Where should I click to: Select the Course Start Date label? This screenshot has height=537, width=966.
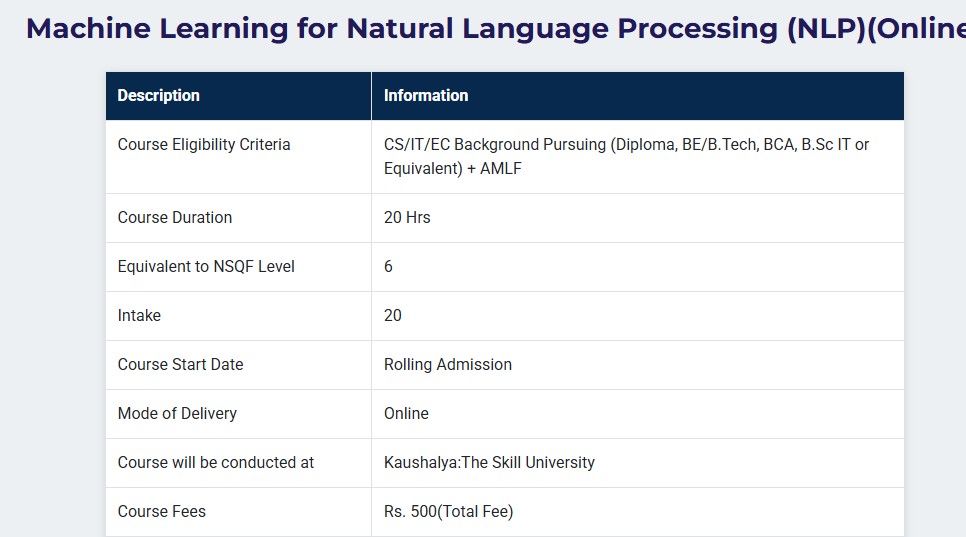181,365
